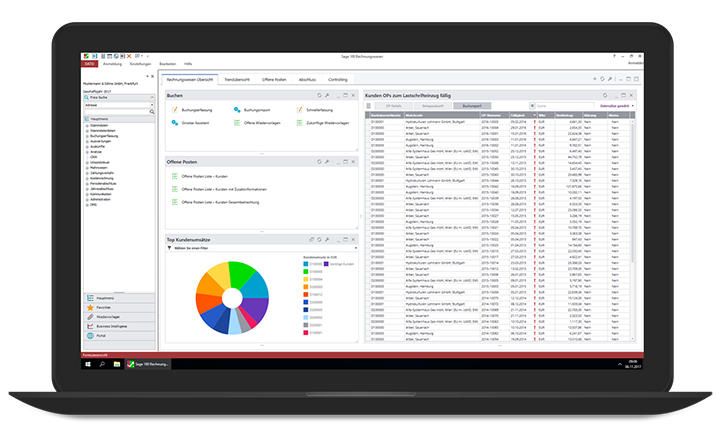Refresh the whole dashboard from the top-right toolbar

tap(602, 79)
